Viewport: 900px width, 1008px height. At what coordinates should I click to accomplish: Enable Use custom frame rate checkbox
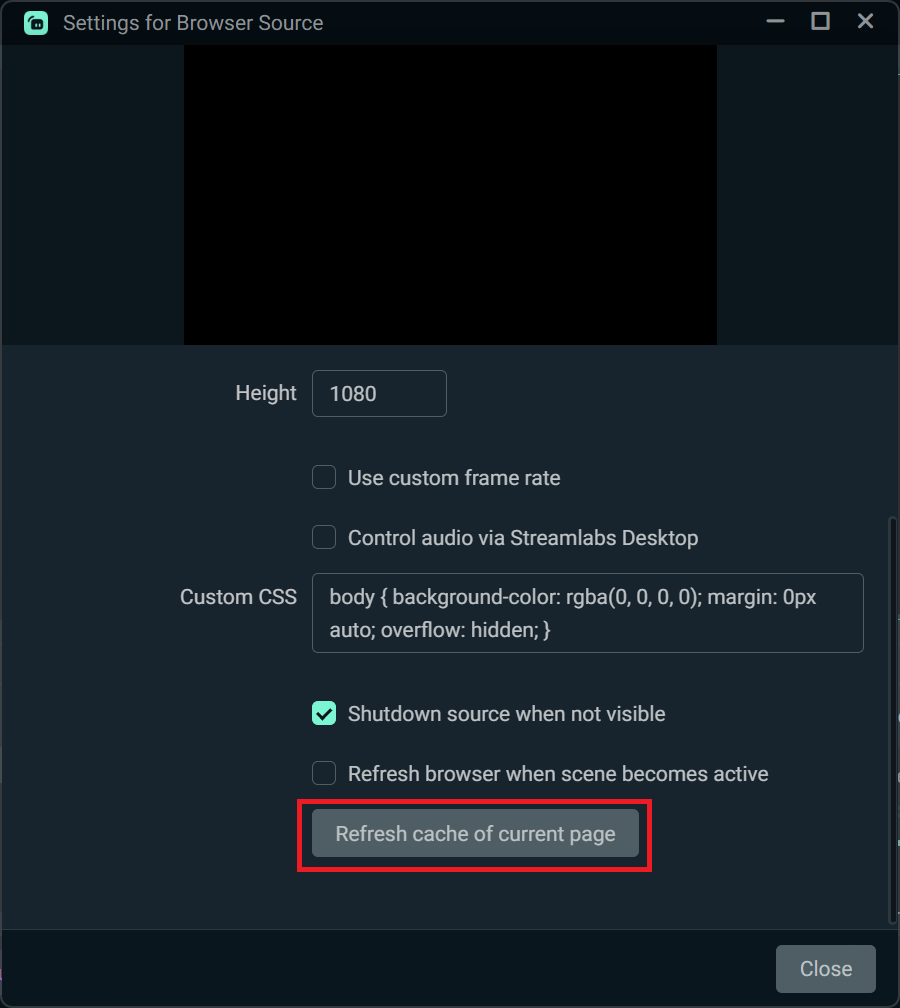[324, 478]
